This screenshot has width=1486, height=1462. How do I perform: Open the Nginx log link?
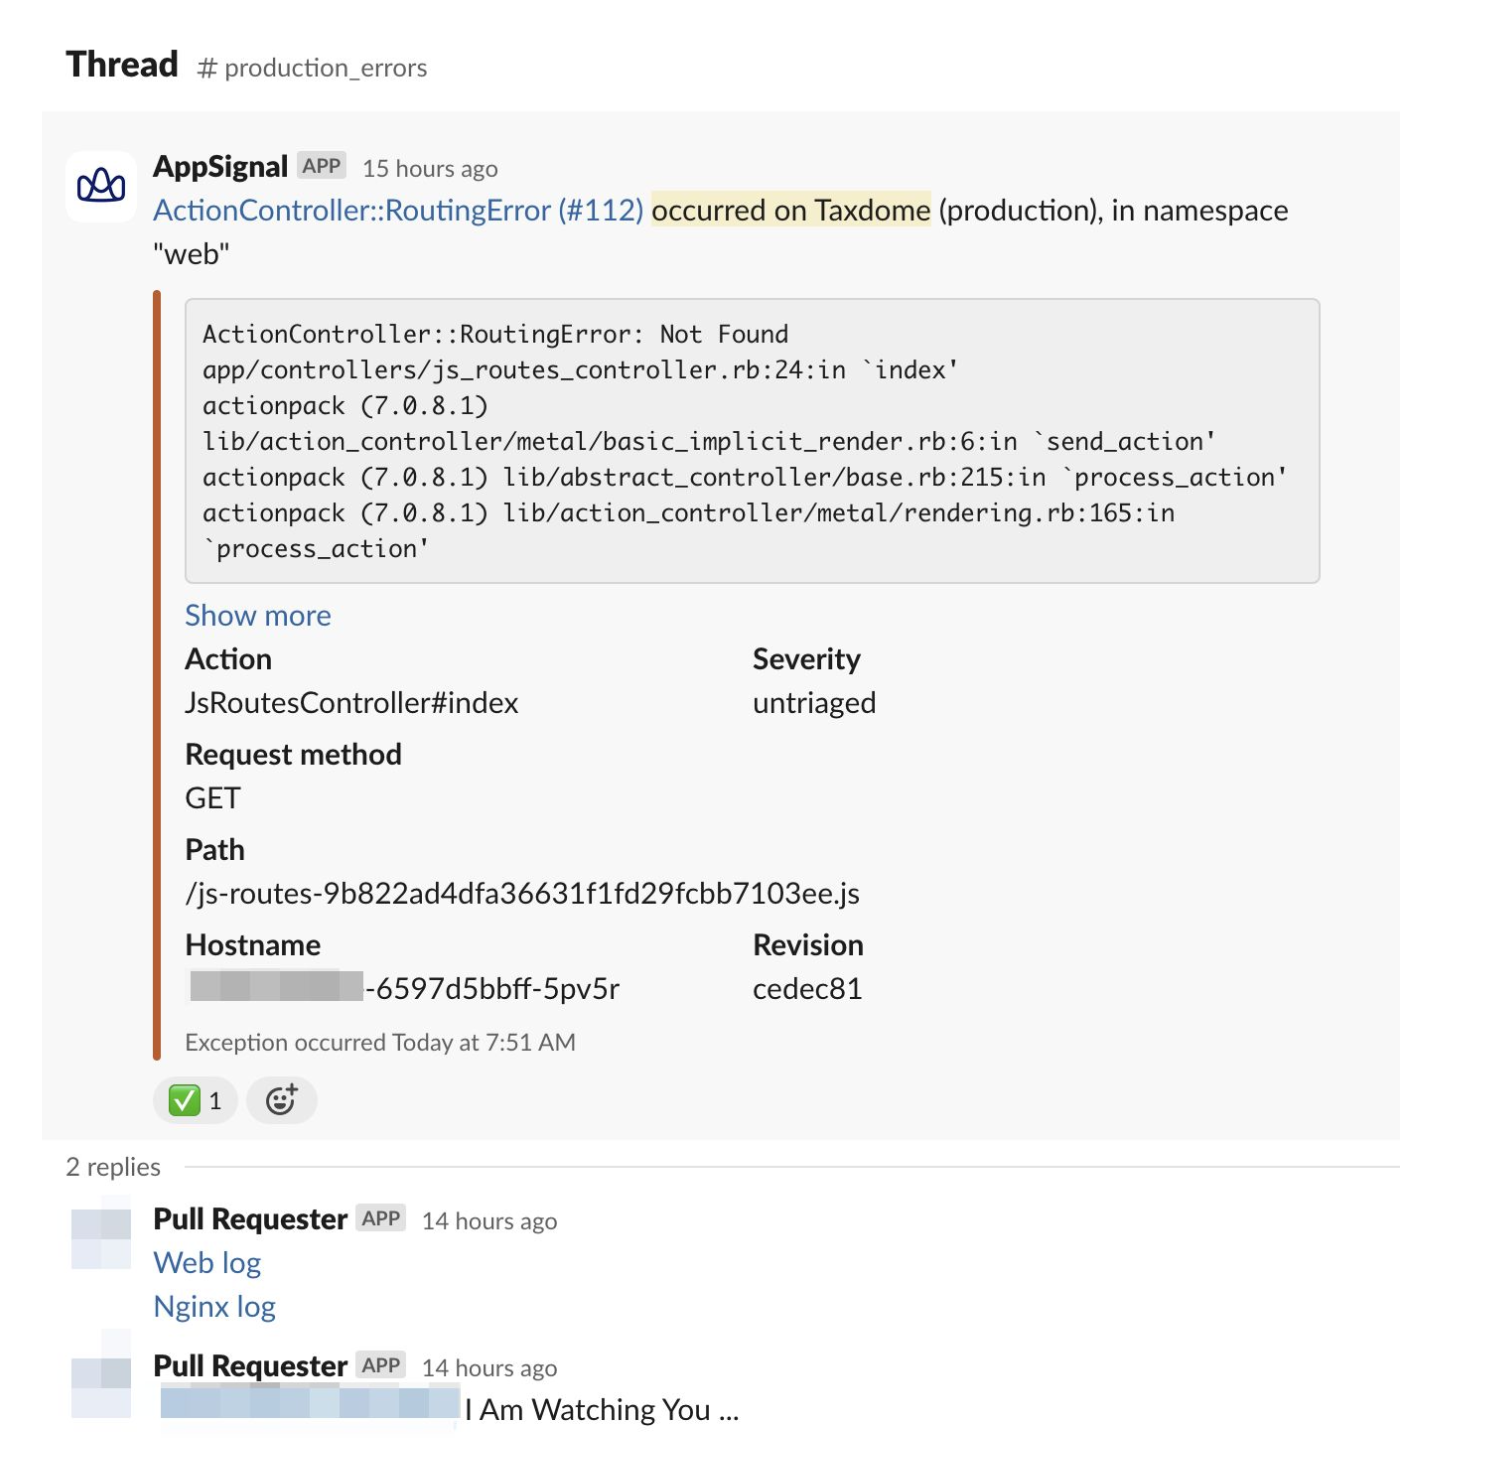215,1307
